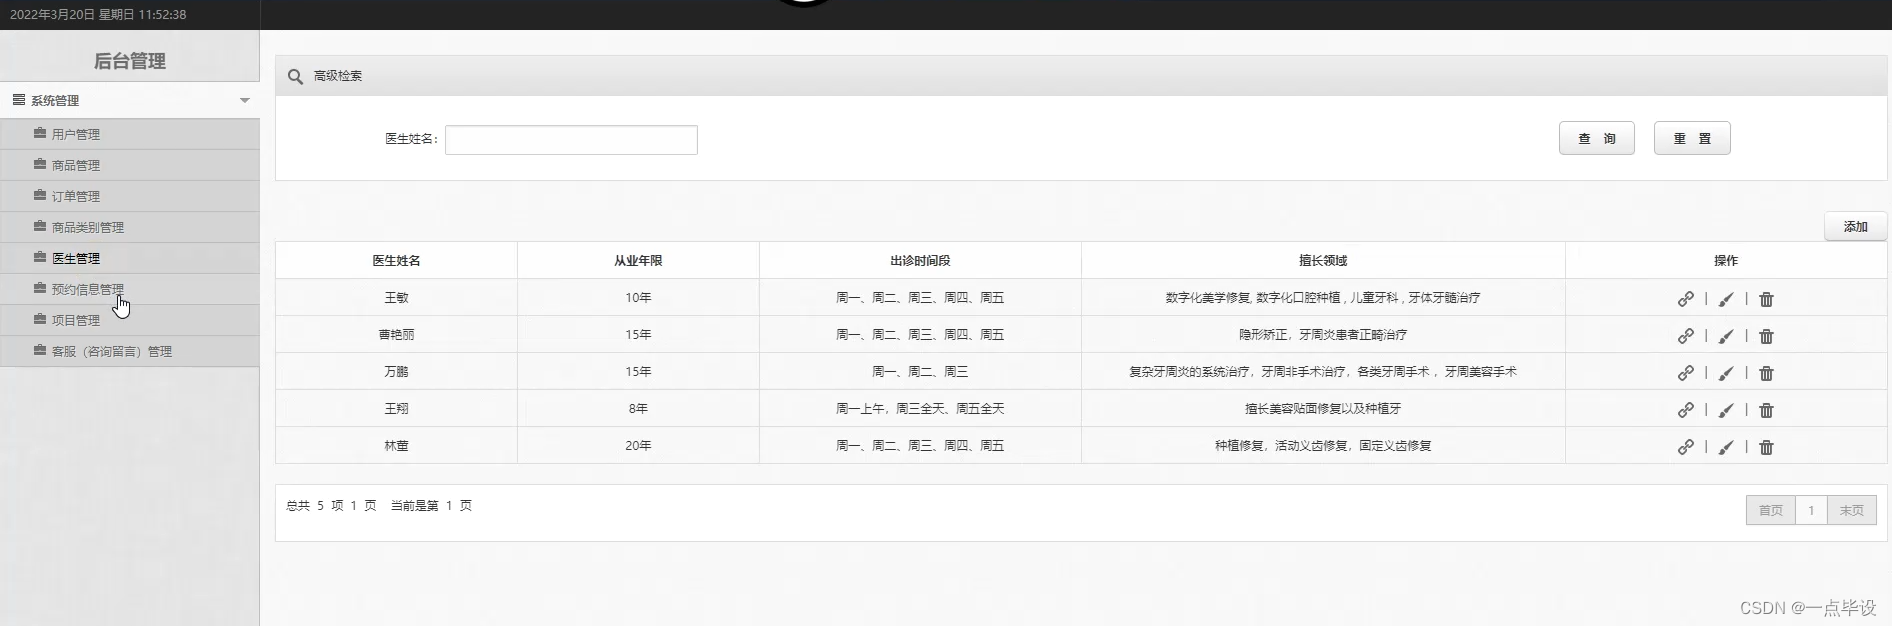Edit doctor 王翔 with the pencil icon
1892x626 pixels.
1726,410
